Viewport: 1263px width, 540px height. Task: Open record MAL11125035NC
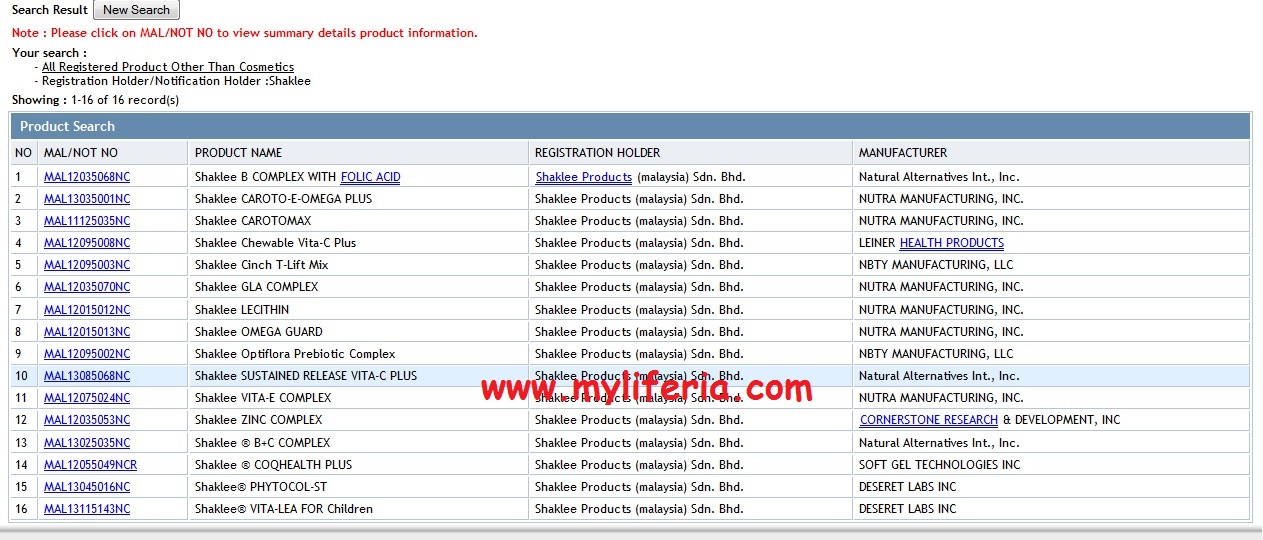pyautogui.click(x=87, y=221)
